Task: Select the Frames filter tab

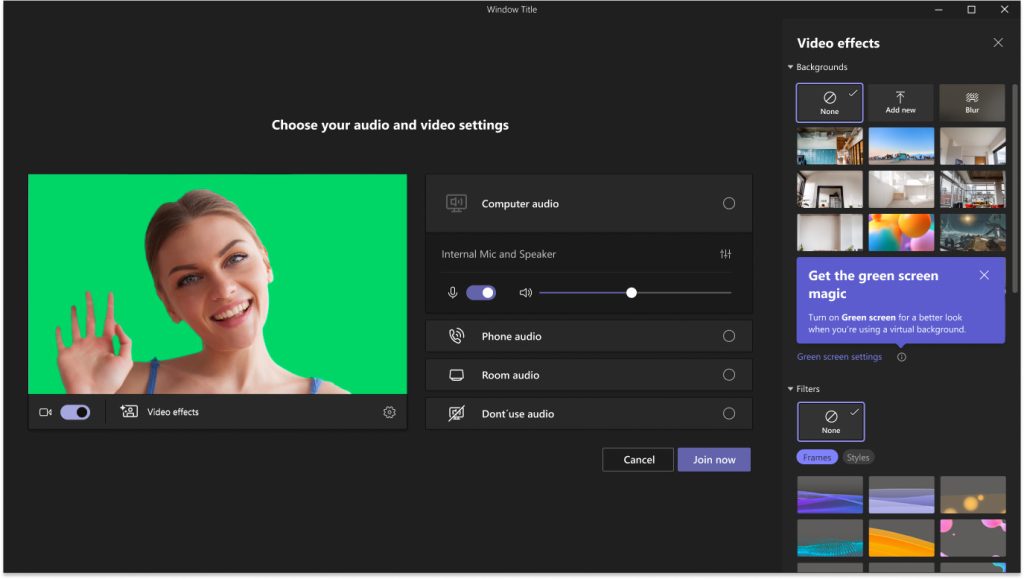Action: pos(817,457)
